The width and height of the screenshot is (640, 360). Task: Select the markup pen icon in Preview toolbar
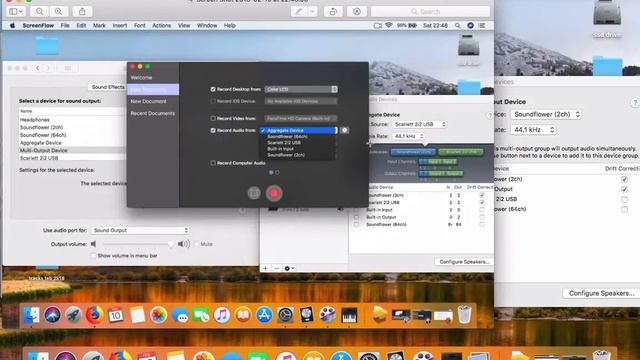(x=299, y=11)
